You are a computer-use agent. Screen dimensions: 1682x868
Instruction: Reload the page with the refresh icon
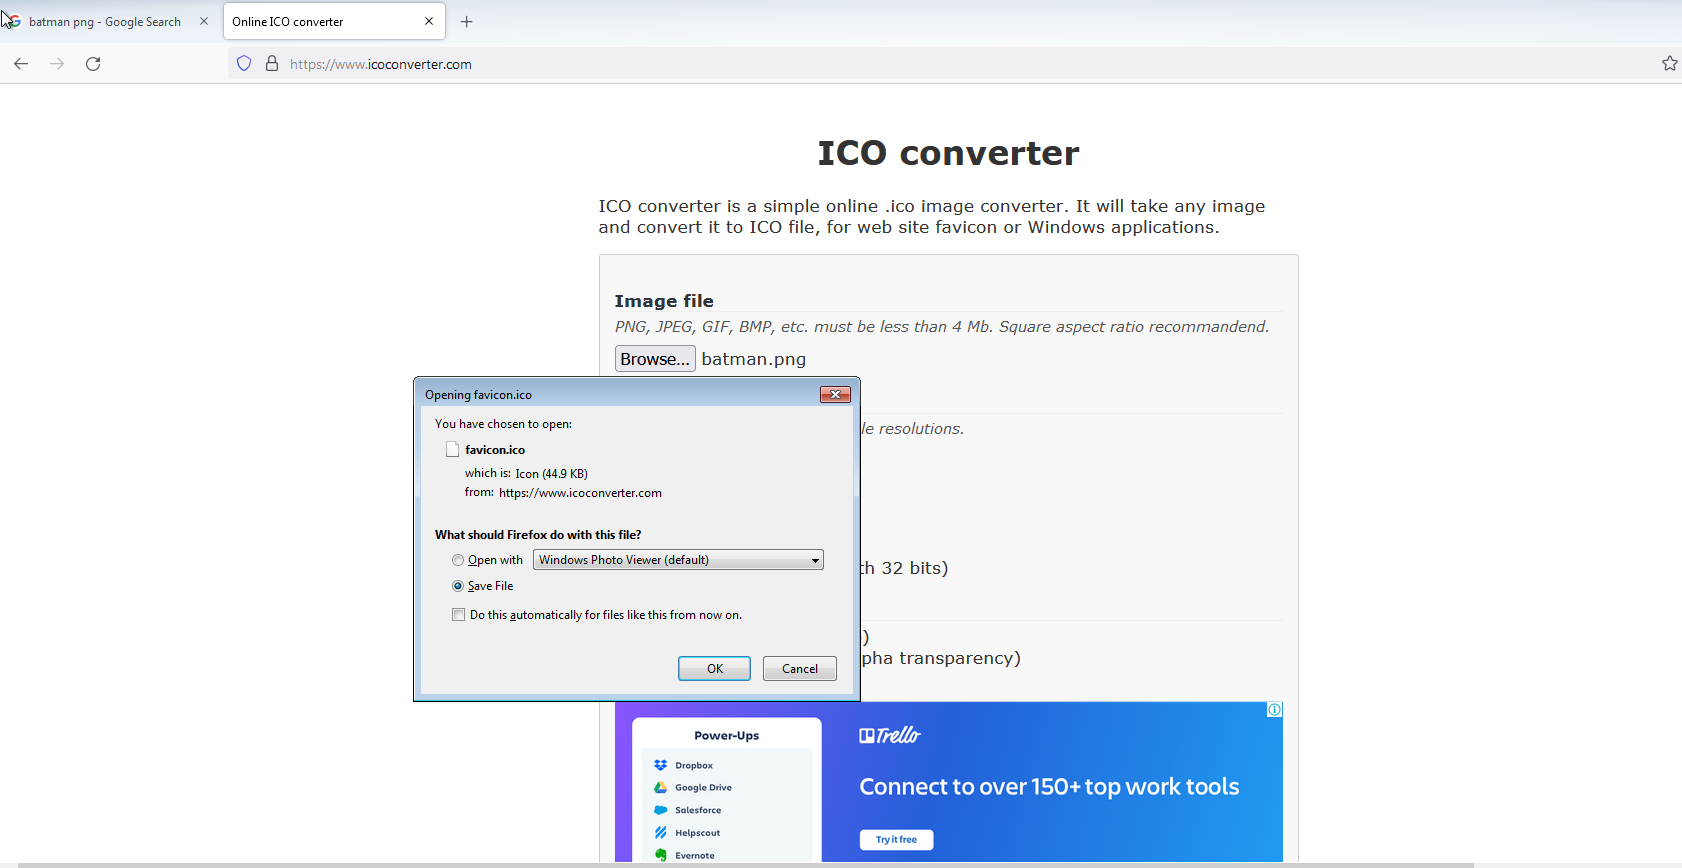93,64
